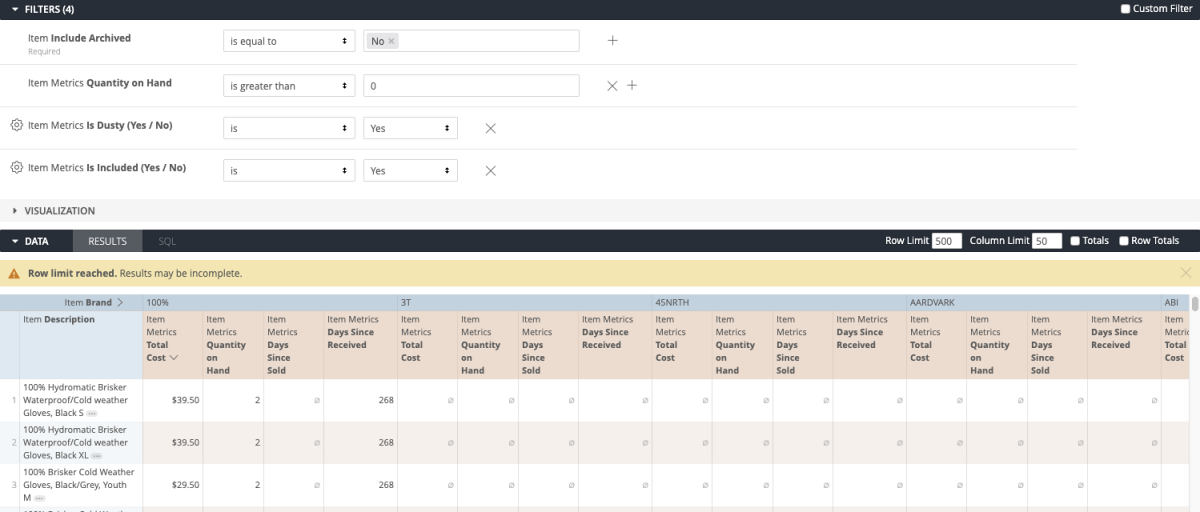Click Days Since Received header under AARDVARK
The height and width of the screenshot is (512, 1200).
(x=1124, y=344)
